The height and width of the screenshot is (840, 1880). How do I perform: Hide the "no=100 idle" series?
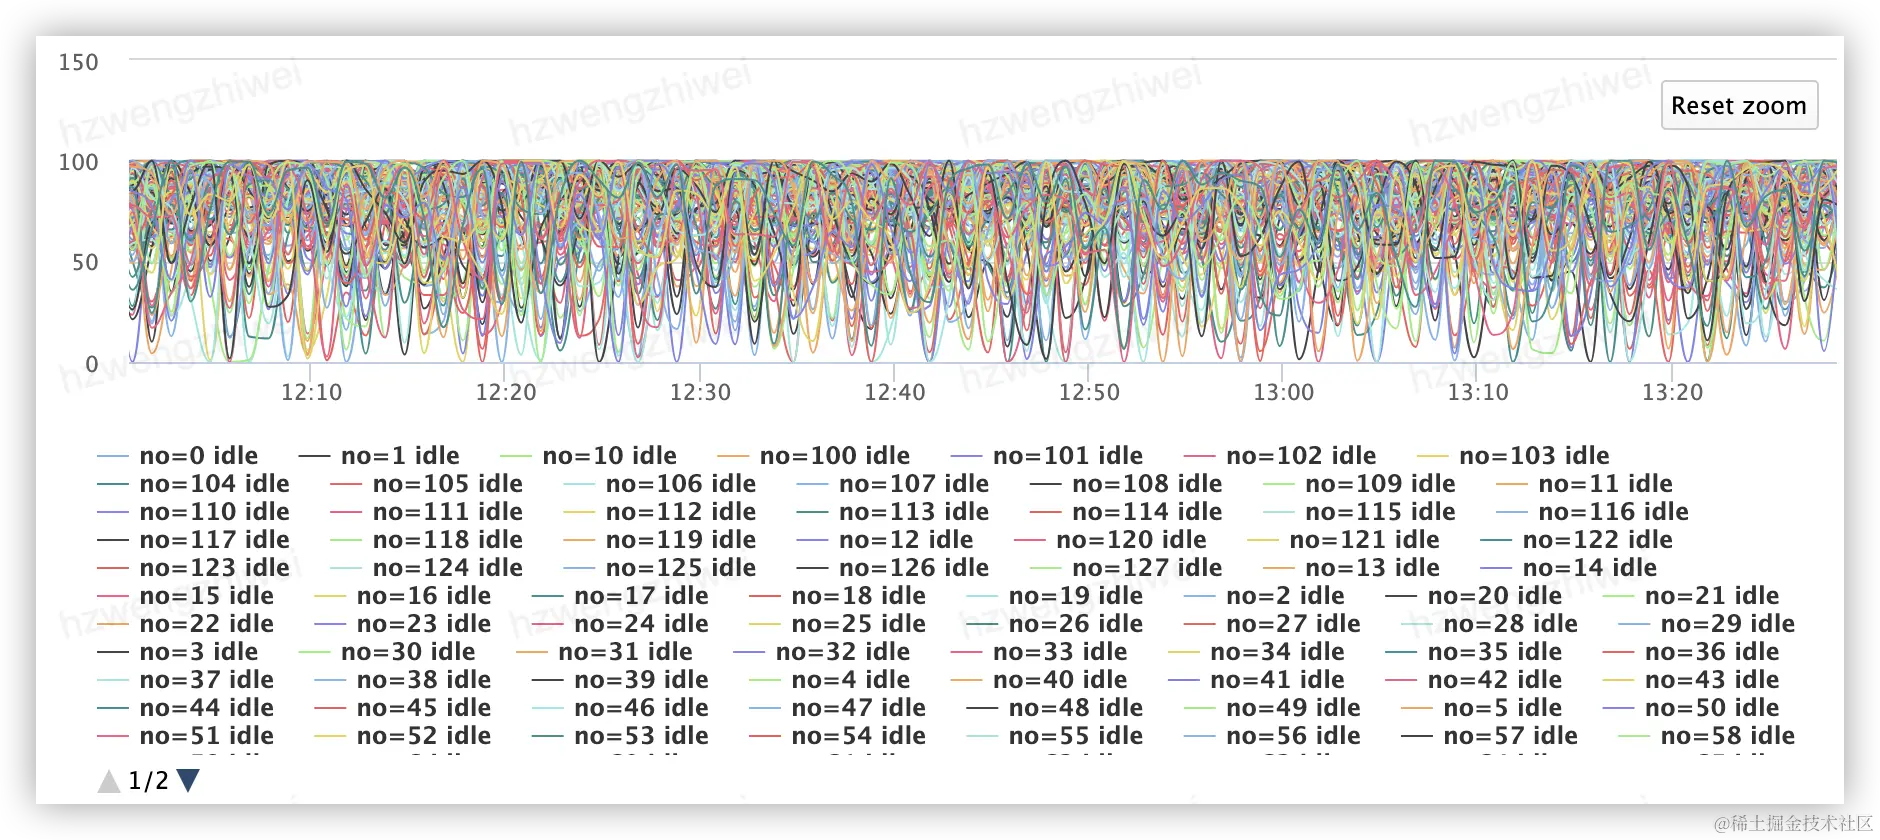(x=813, y=456)
